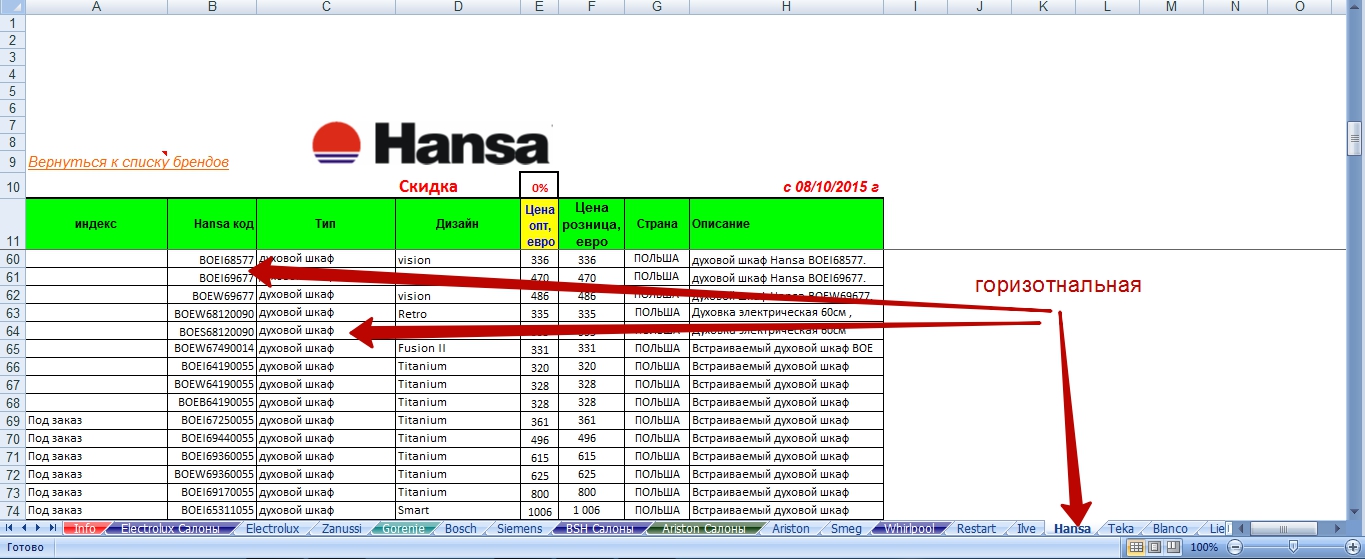The image size is (1365, 559).
Task: Open the Info sheet tab
Action: tap(85, 528)
